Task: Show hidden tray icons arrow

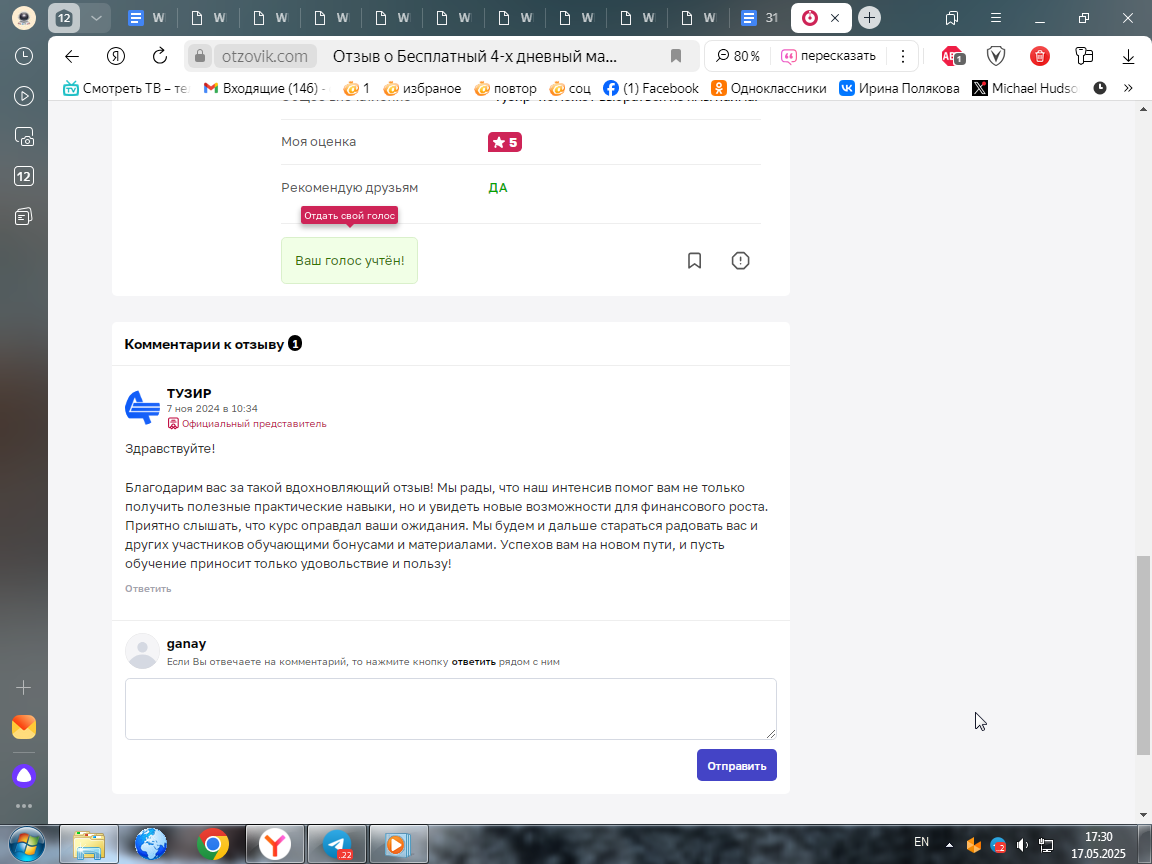Action: coord(949,845)
